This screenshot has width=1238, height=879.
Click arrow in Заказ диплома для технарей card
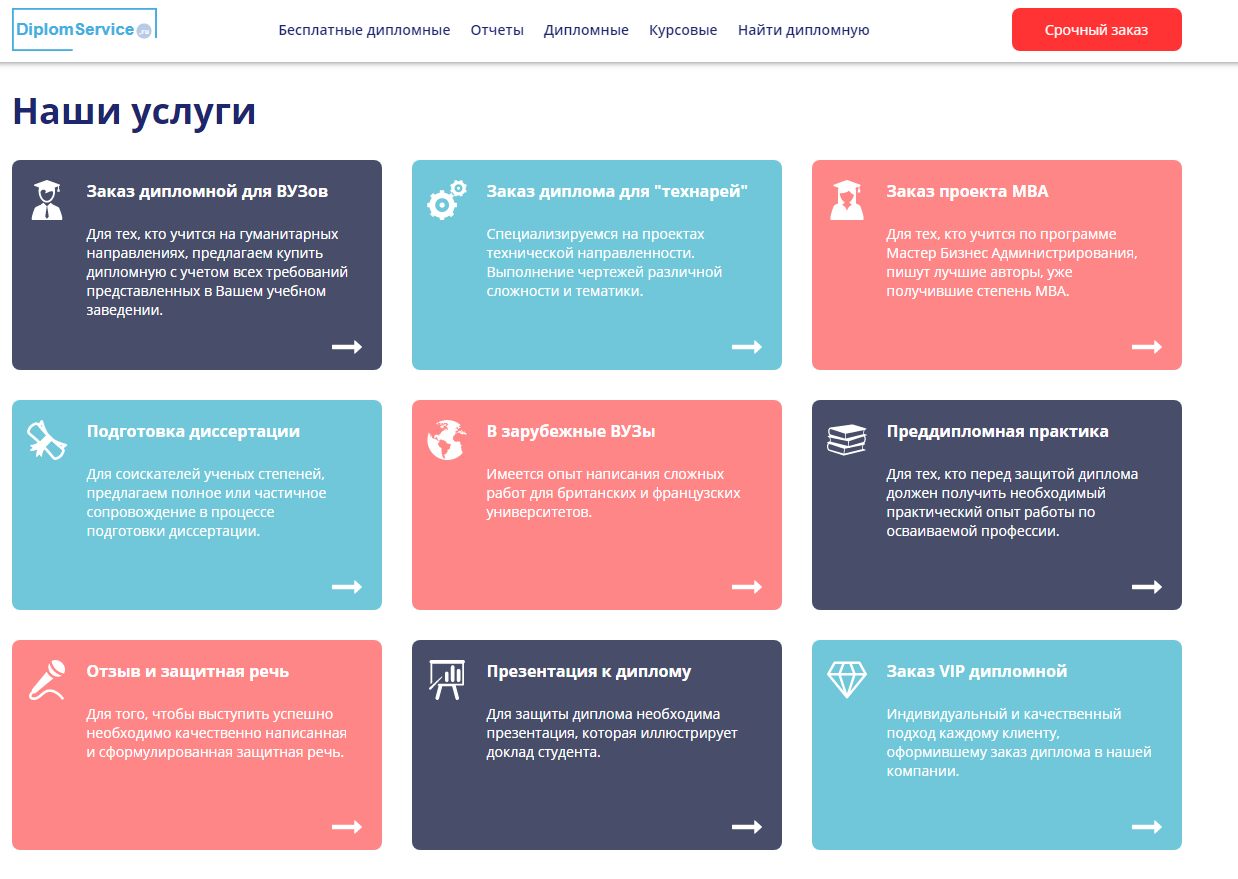[747, 347]
